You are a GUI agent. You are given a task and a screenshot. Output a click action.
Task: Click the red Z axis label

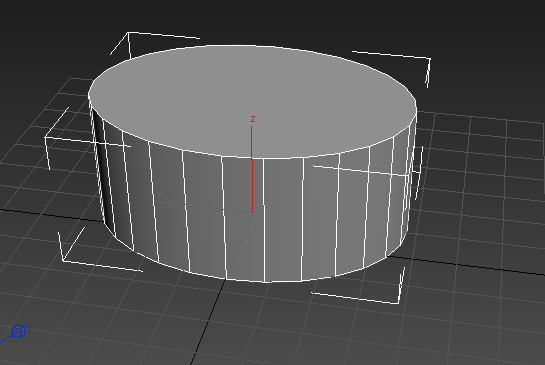[253, 119]
